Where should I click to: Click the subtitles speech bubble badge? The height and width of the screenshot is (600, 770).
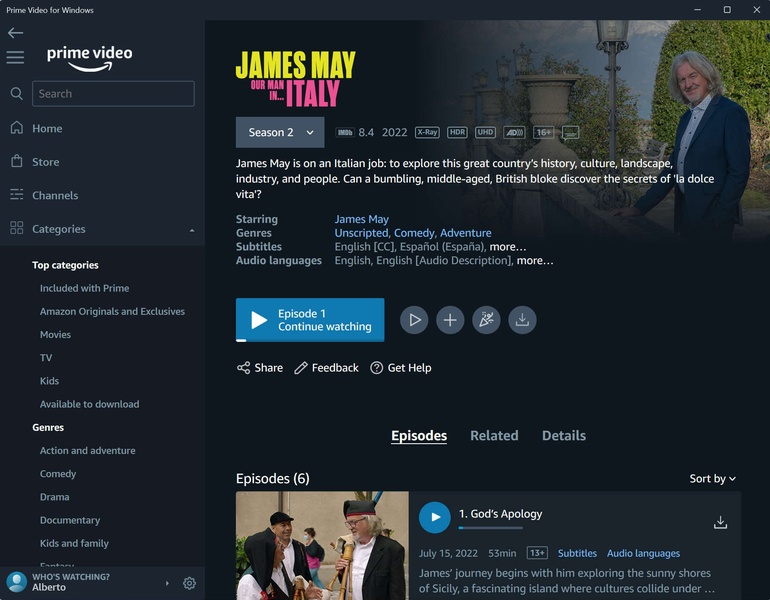(570, 133)
